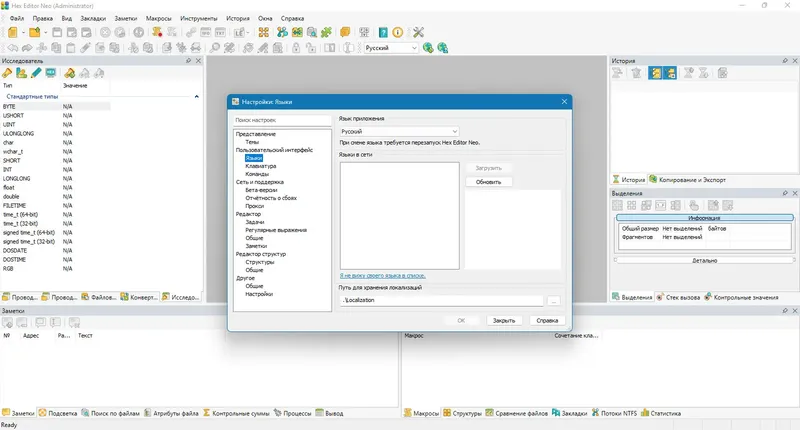This screenshot has width=800, height=430.
Task: Click the teal question mark help icon
Action: pos(383,33)
